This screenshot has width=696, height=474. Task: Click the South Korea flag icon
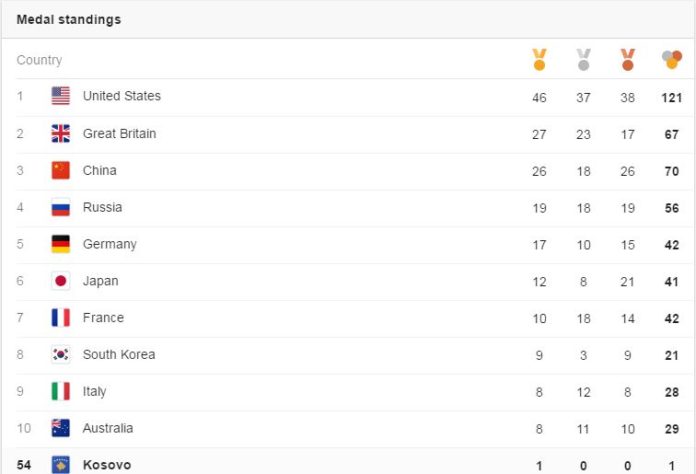(60, 355)
